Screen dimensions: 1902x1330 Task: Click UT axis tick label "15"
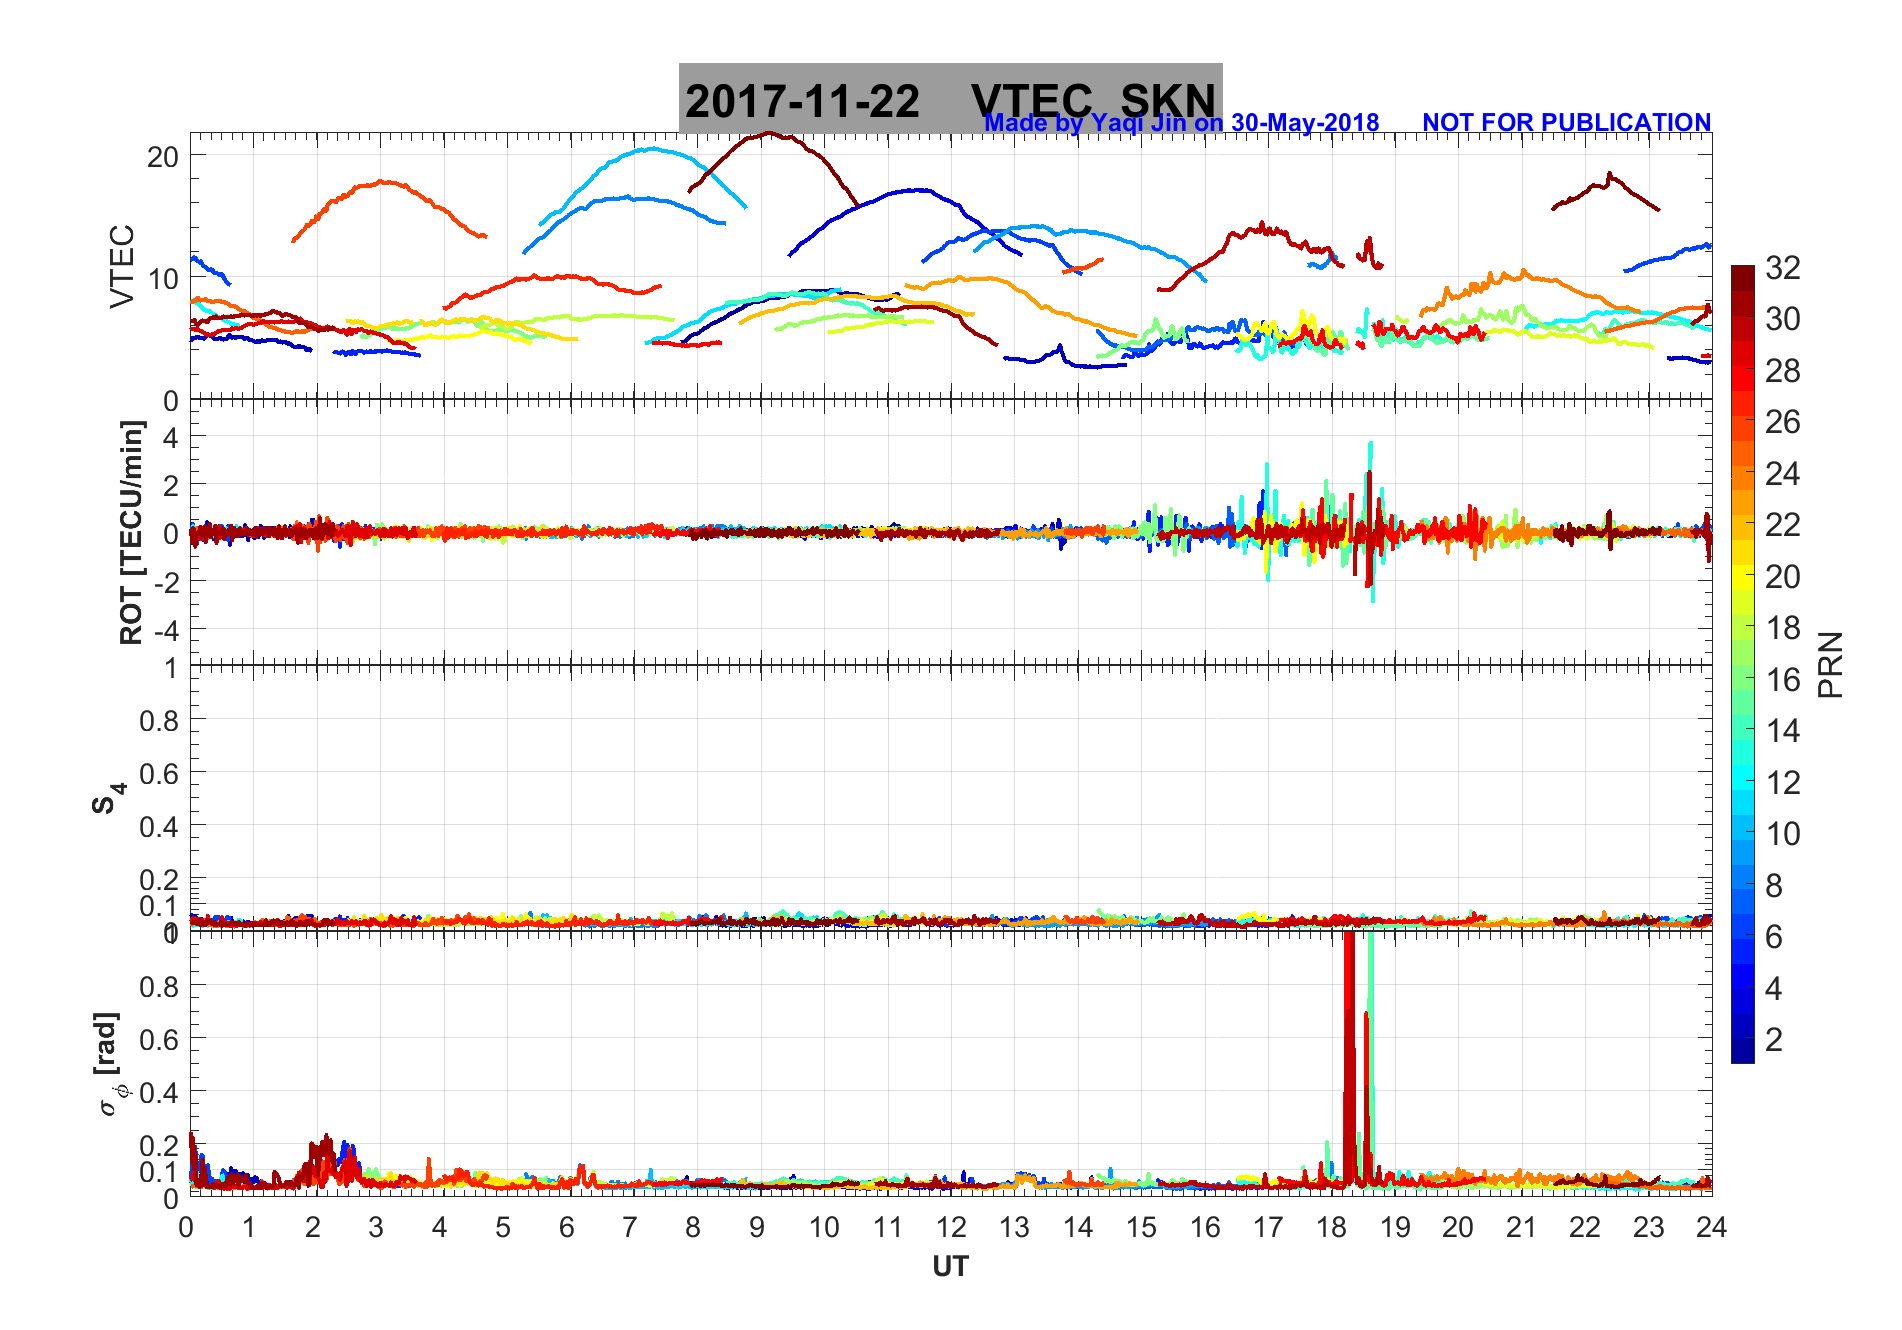pyautogui.click(x=1141, y=1227)
